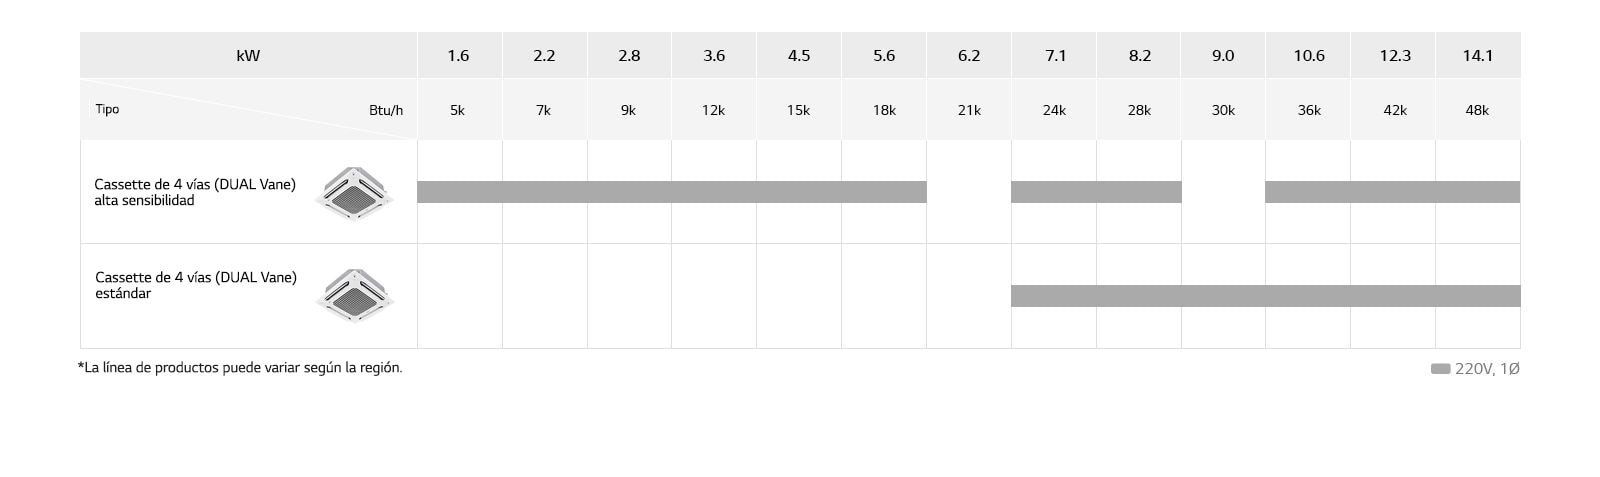Click the Tipo label in header
This screenshot has width=1600, height=477.
coord(107,109)
